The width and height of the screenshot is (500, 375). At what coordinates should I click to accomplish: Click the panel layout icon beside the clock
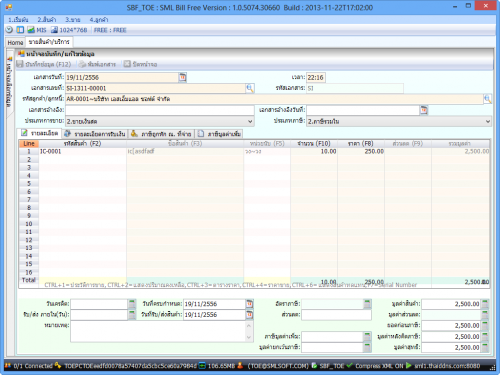[20, 30]
